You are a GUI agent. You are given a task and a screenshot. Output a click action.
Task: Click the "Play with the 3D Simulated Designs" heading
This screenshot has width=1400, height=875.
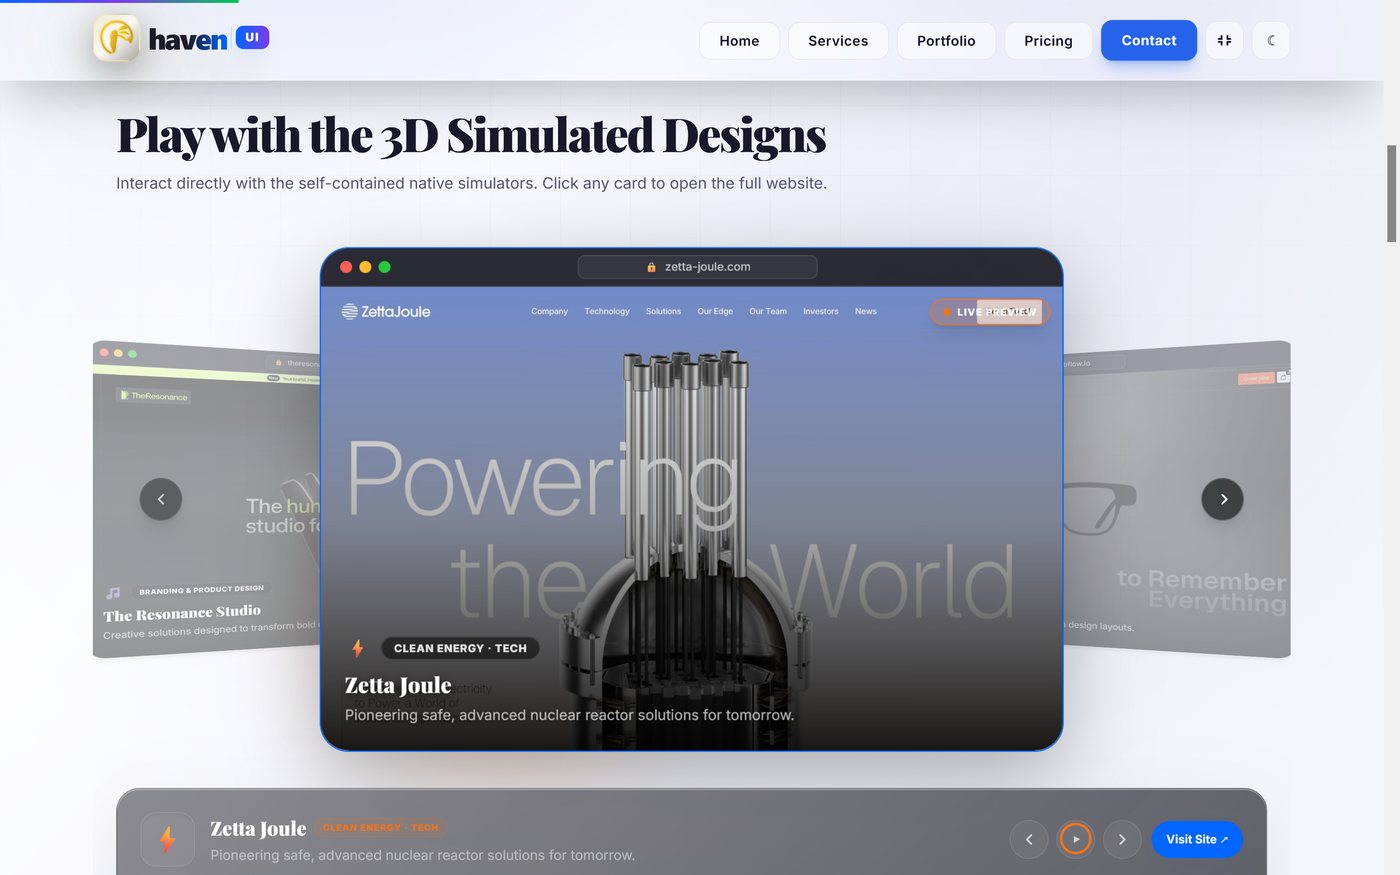click(471, 136)
